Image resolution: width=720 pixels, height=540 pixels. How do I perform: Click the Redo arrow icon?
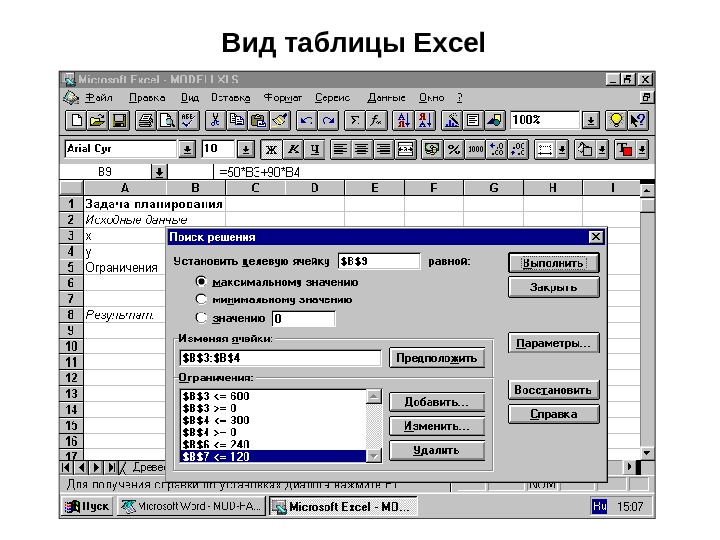click(328, 121)
